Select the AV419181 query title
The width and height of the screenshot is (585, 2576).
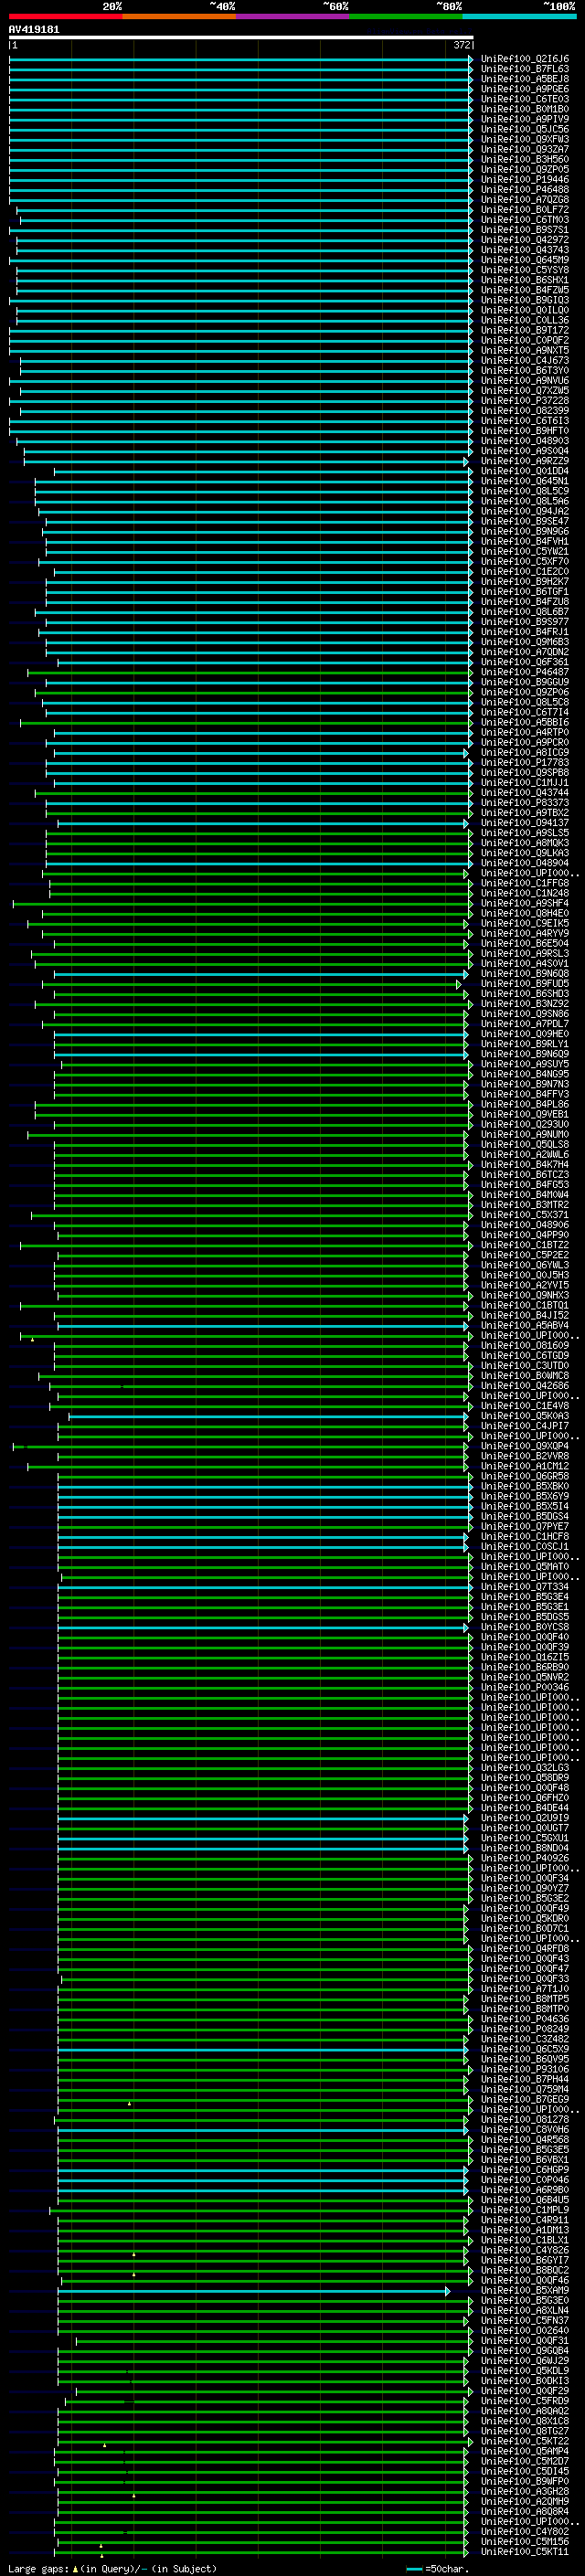[34, 29]
